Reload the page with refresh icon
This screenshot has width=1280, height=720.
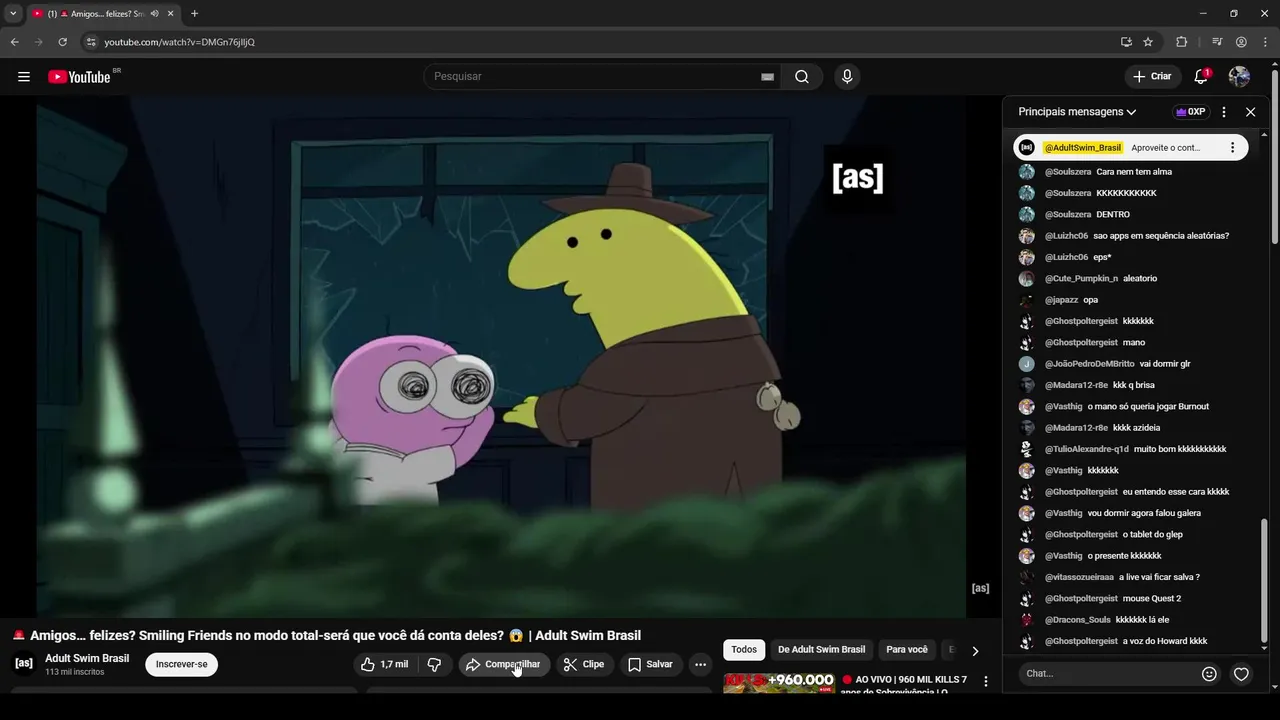(62, 42)
